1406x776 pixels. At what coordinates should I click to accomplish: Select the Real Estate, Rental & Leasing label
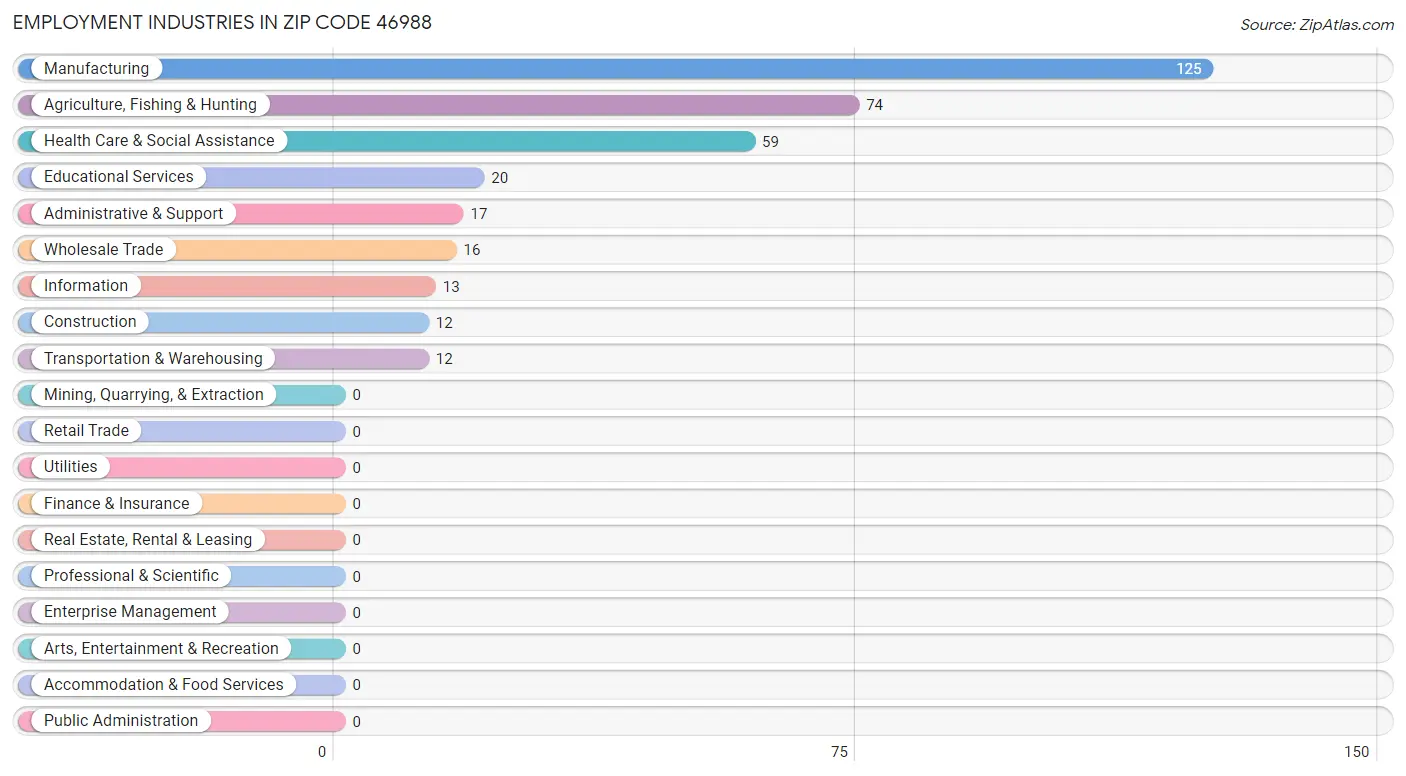[x=148, y=539]
